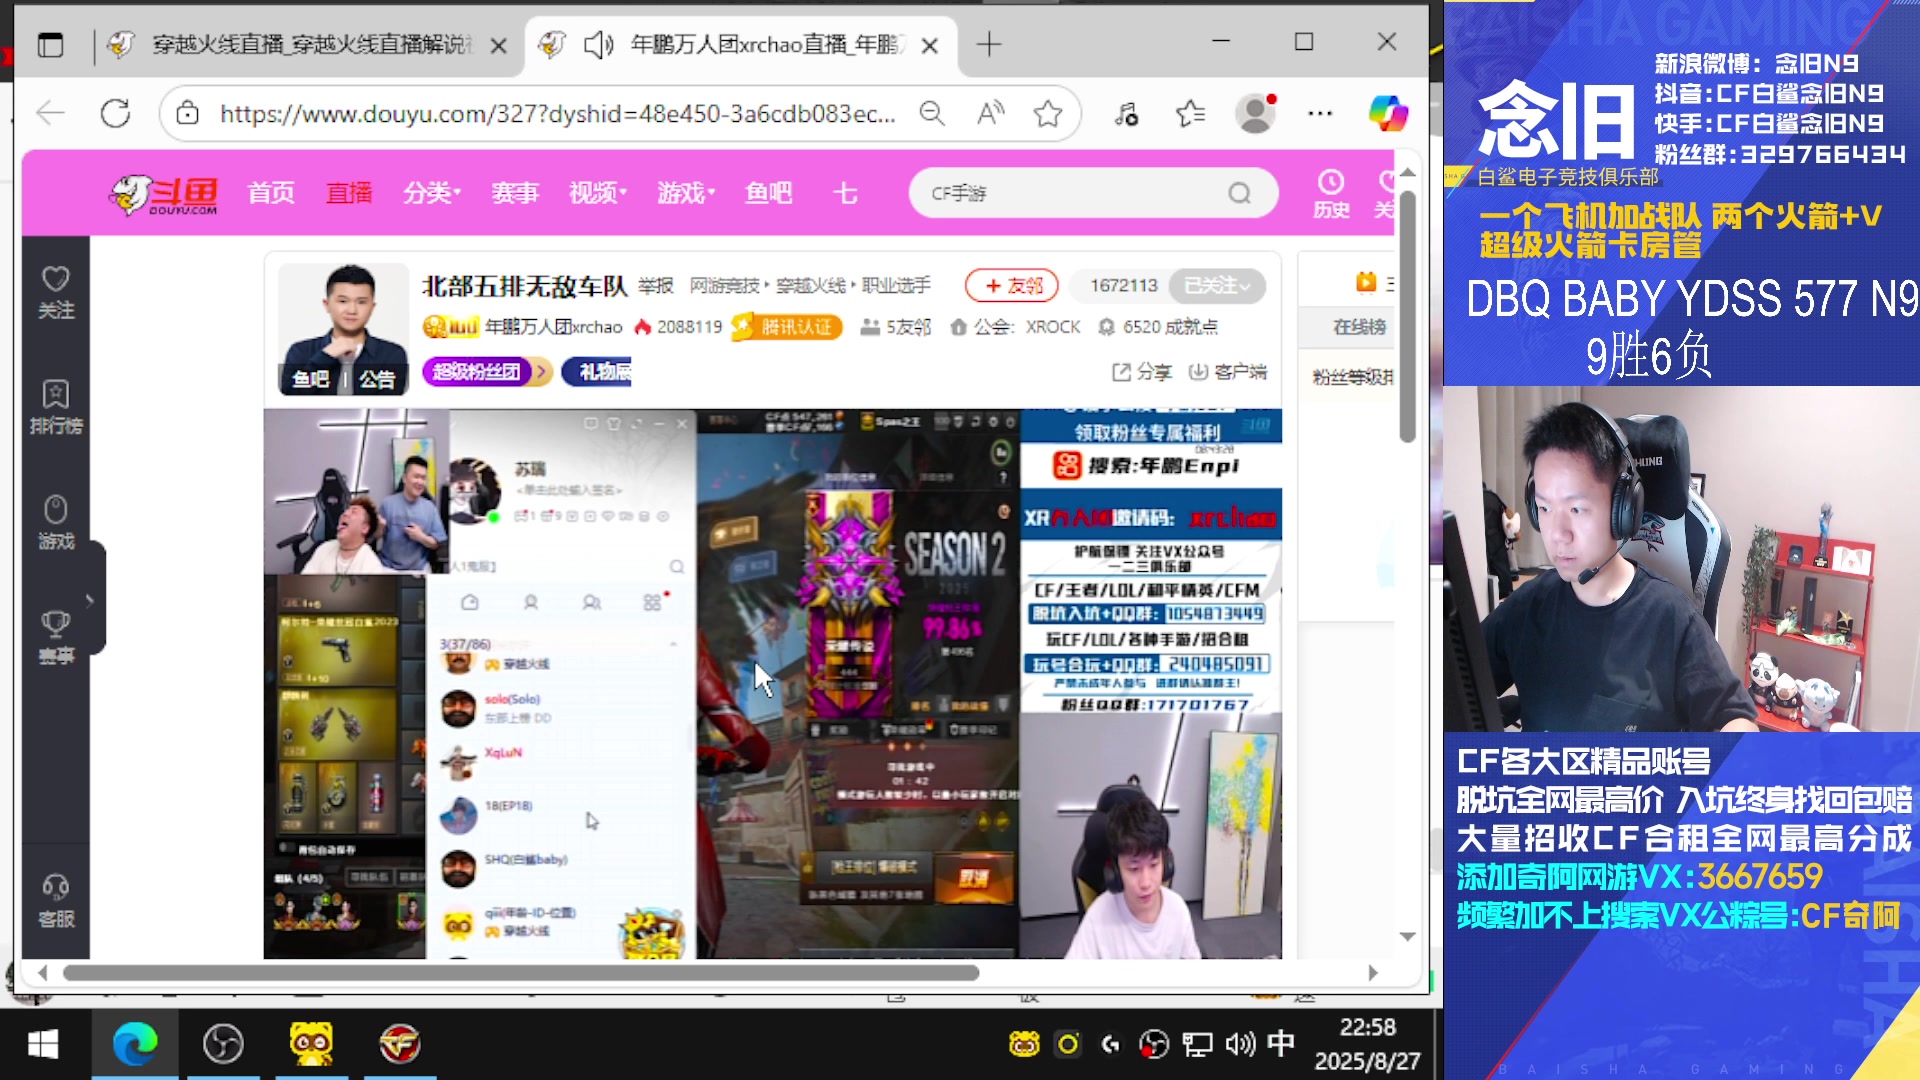1920x1080 pixels.
Task: Click the 友邻 button
Action: pos(1014,286)
